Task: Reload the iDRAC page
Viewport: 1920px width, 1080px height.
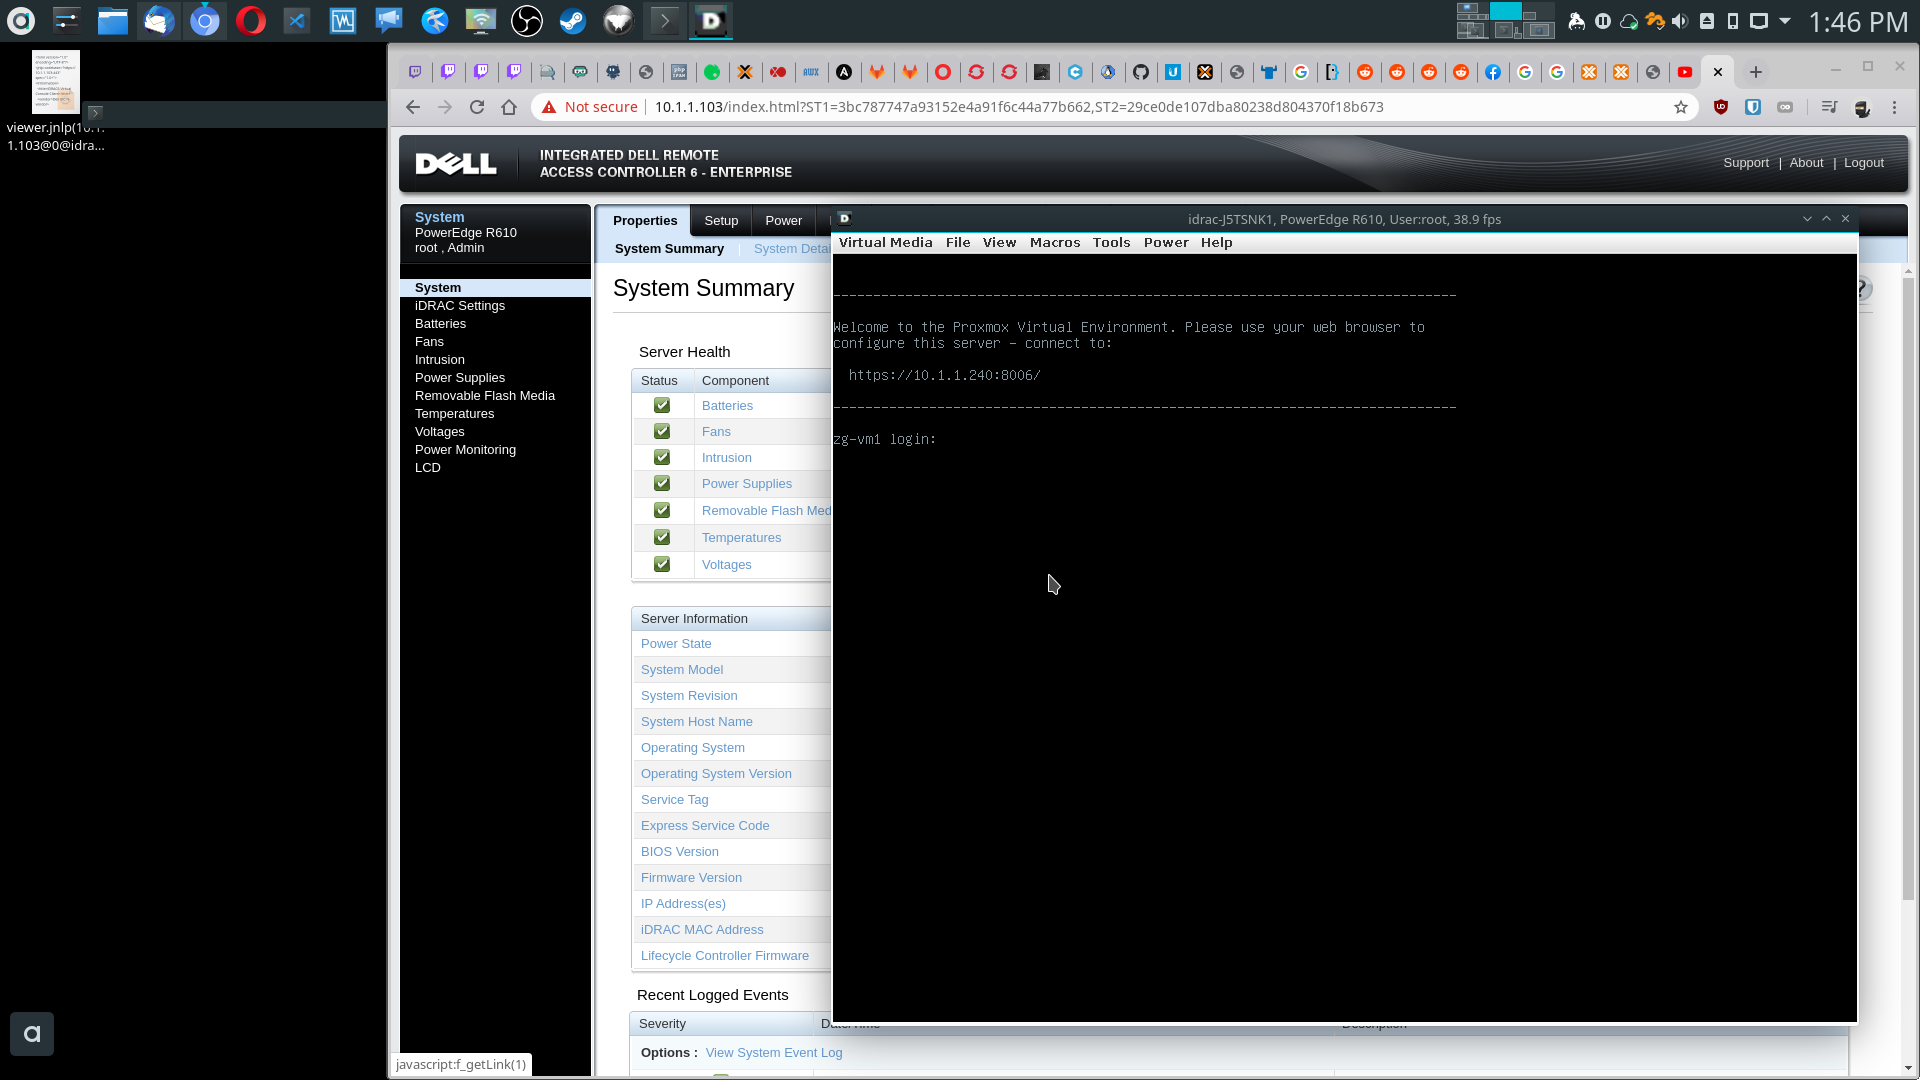Action: [477, 107]
